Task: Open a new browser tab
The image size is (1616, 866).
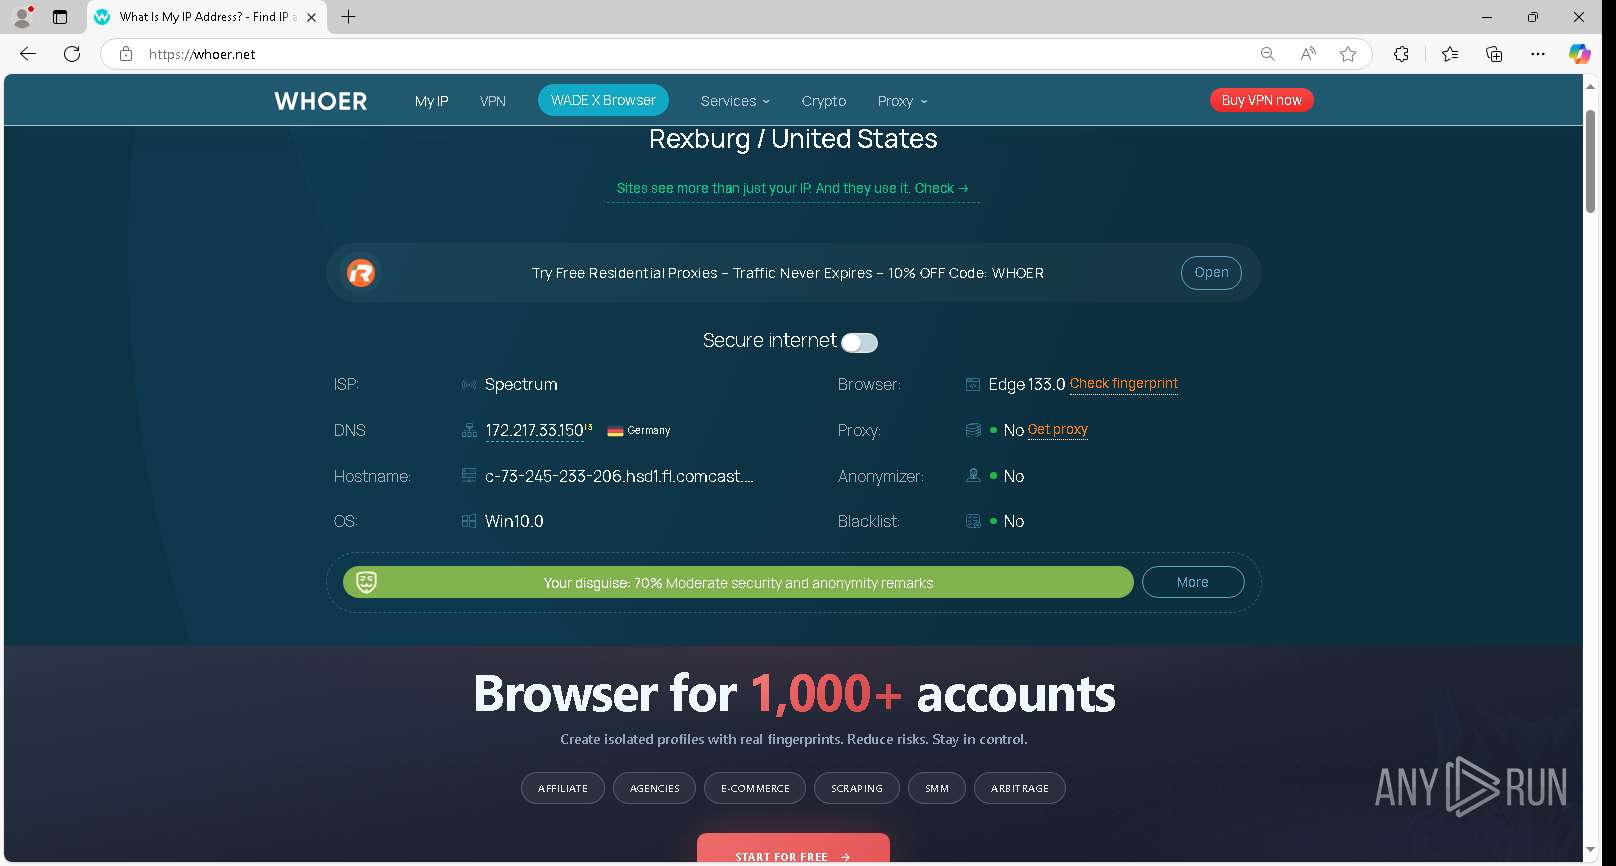Action: [x=348, y=17]
